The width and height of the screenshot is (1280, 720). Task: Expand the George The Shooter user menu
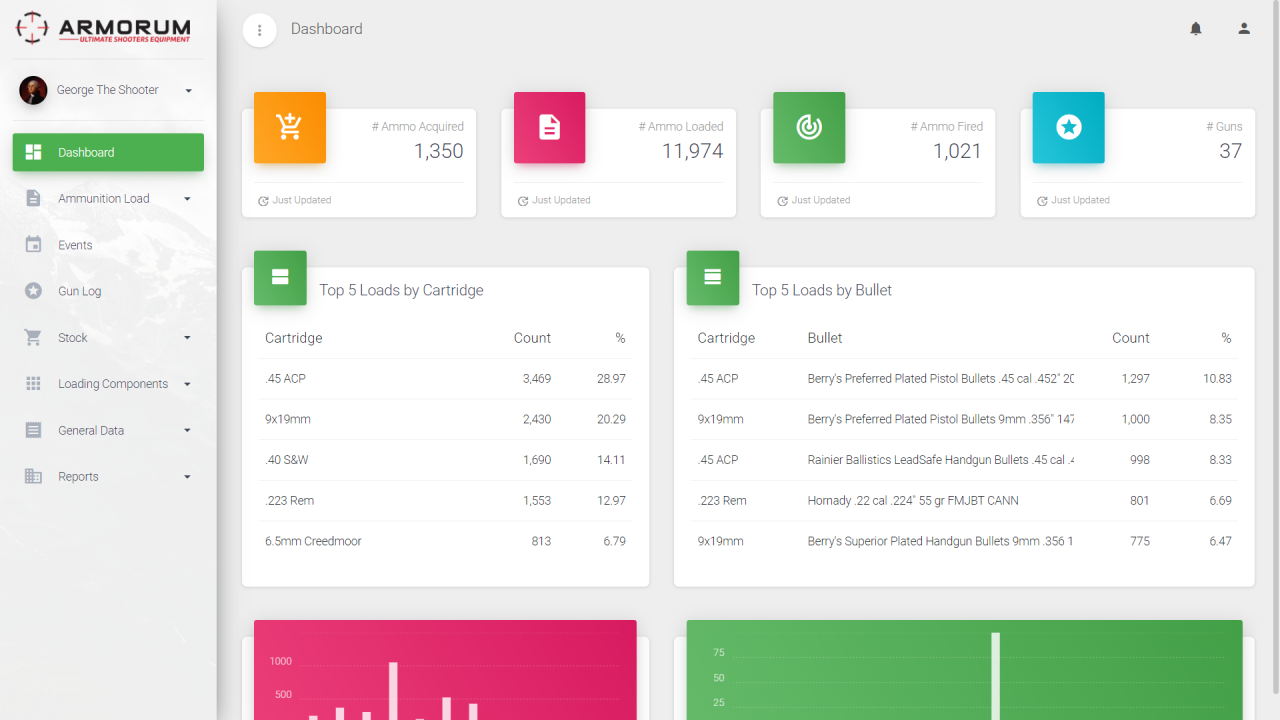click(x=107, y=90)
